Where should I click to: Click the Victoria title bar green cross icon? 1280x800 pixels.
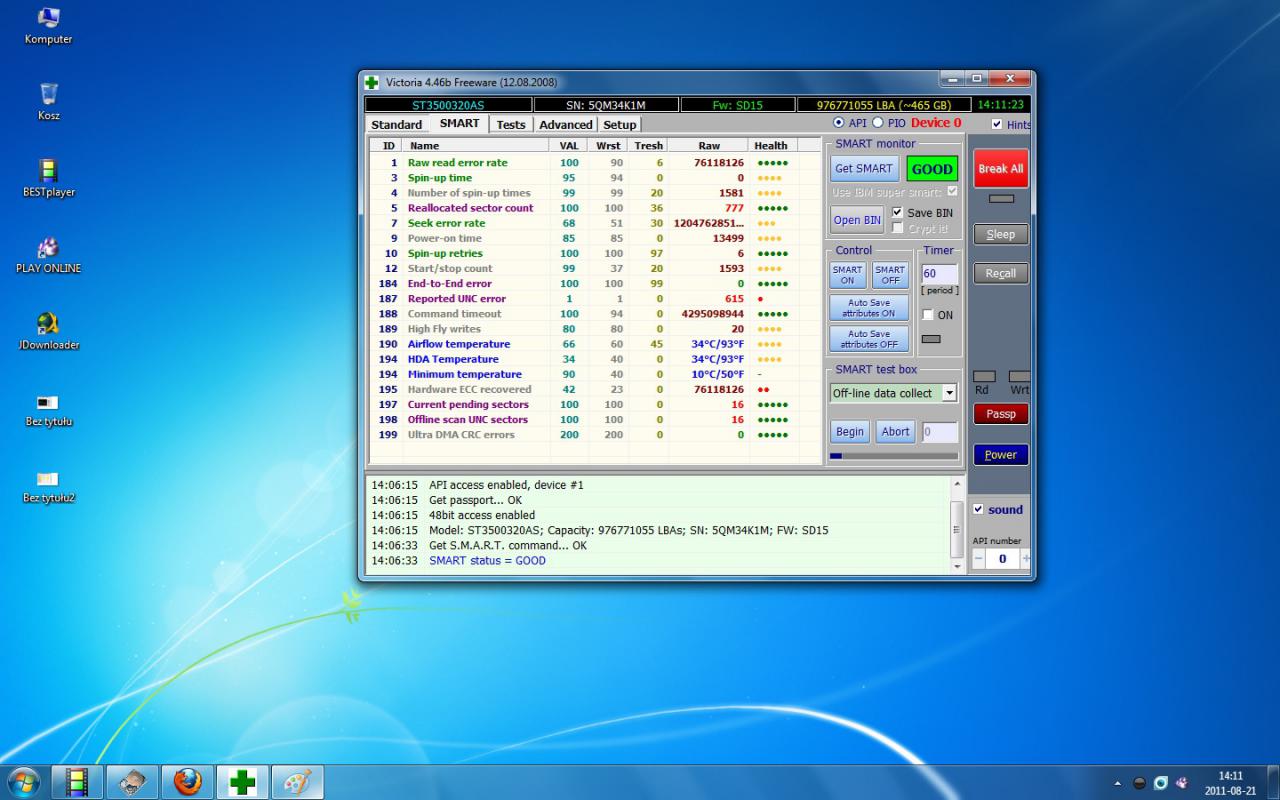tap(371, 82)
